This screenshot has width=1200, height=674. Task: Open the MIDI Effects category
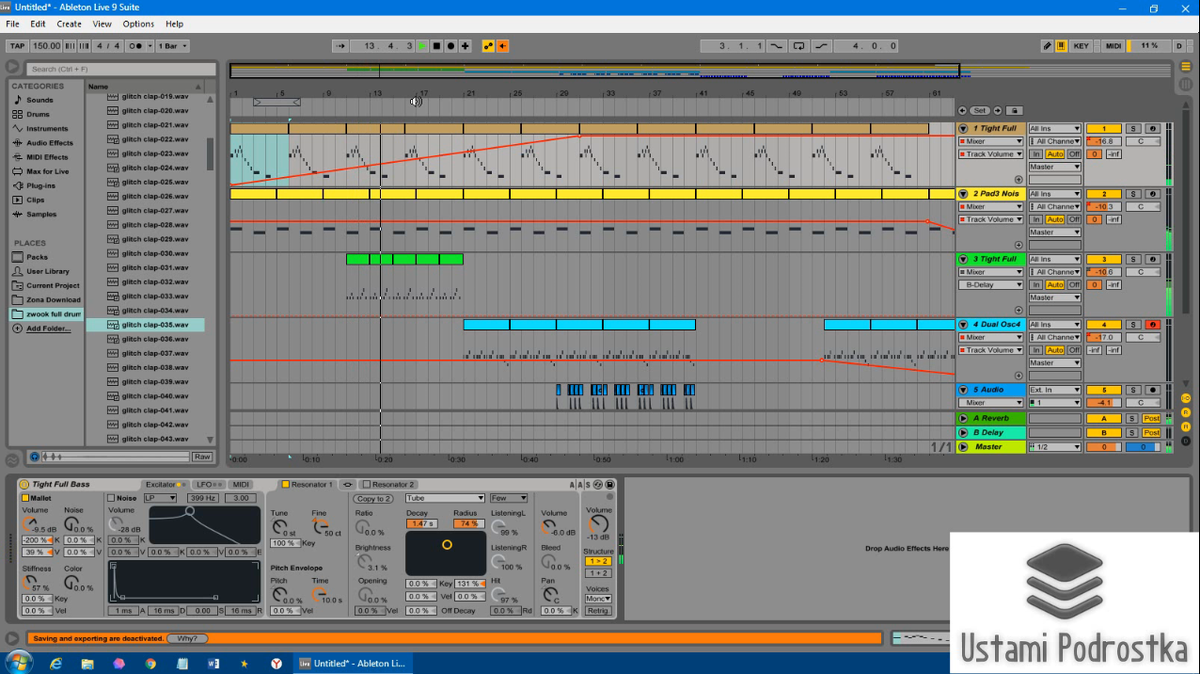(47, 157)
